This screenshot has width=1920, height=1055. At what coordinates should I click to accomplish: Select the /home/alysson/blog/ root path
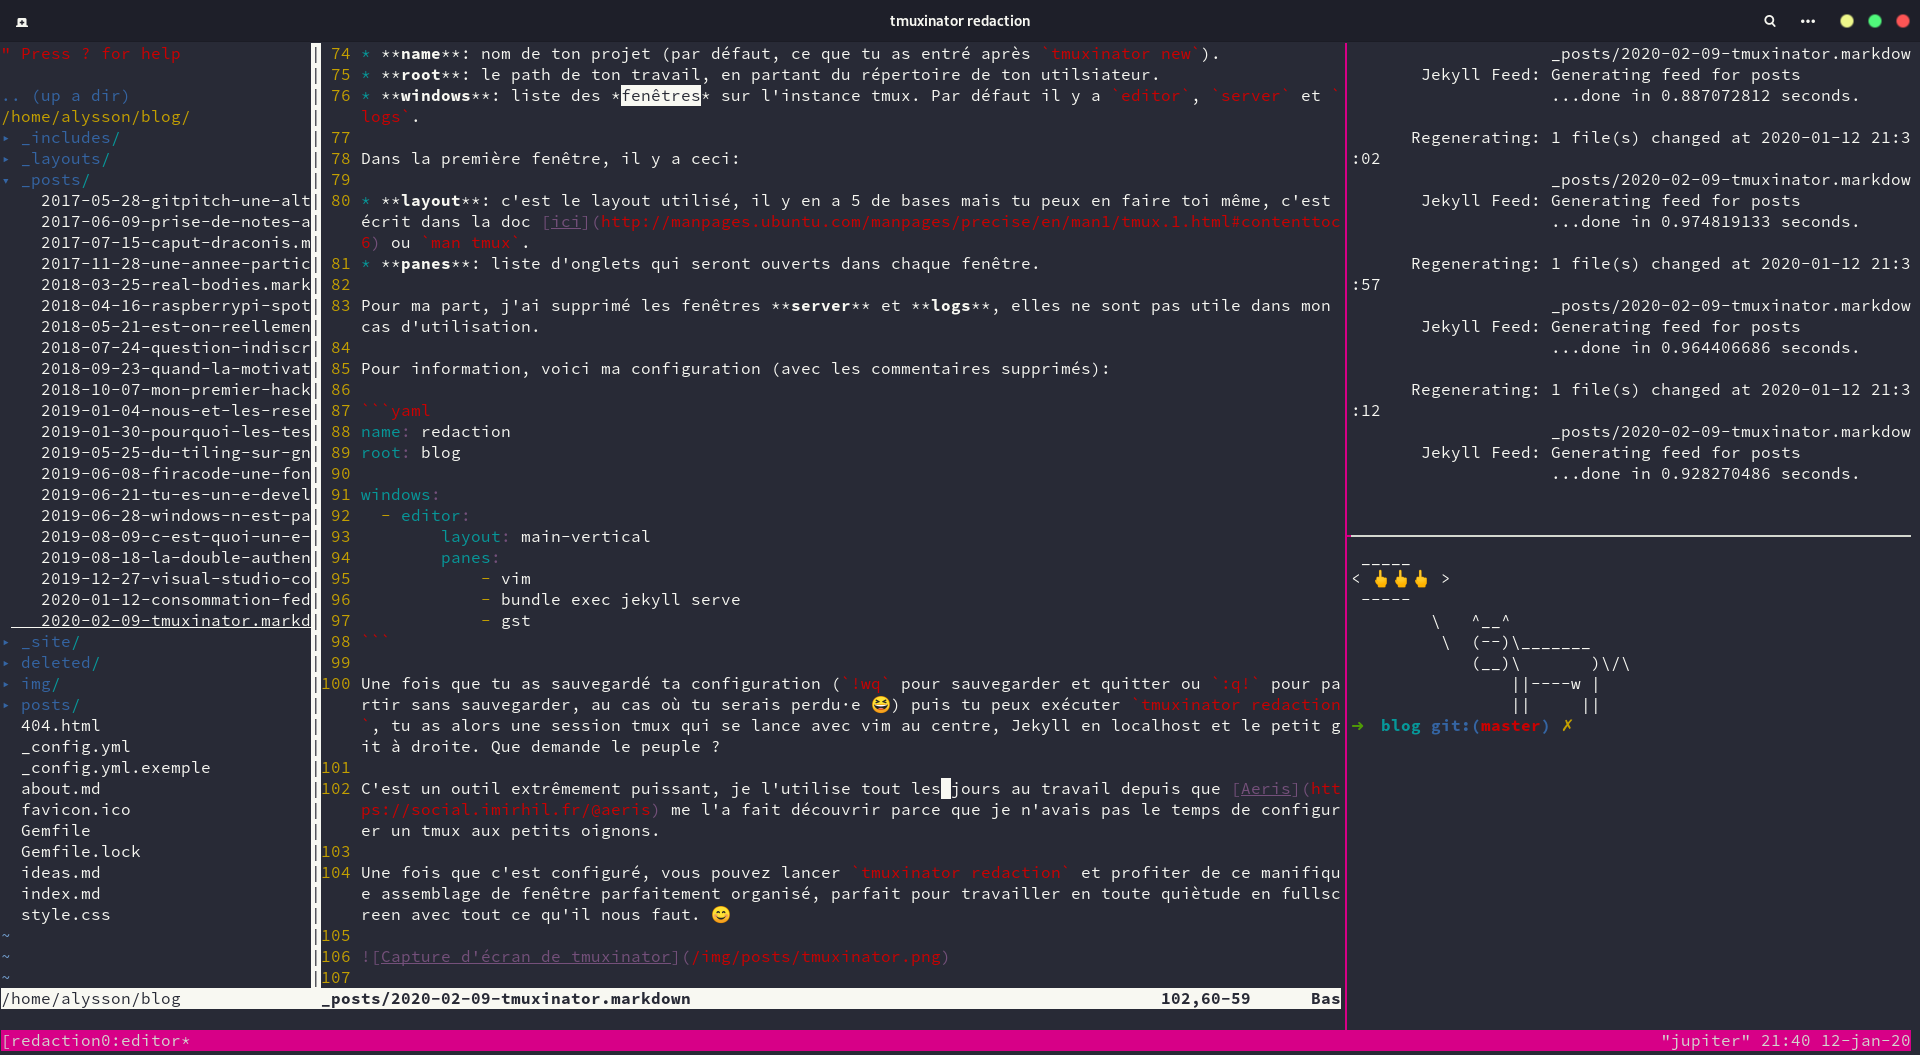tap(96, 117)
